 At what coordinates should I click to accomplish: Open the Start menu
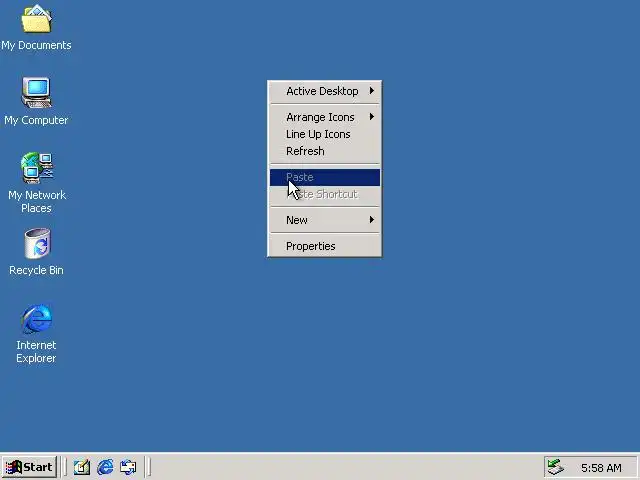click(29, 467)
